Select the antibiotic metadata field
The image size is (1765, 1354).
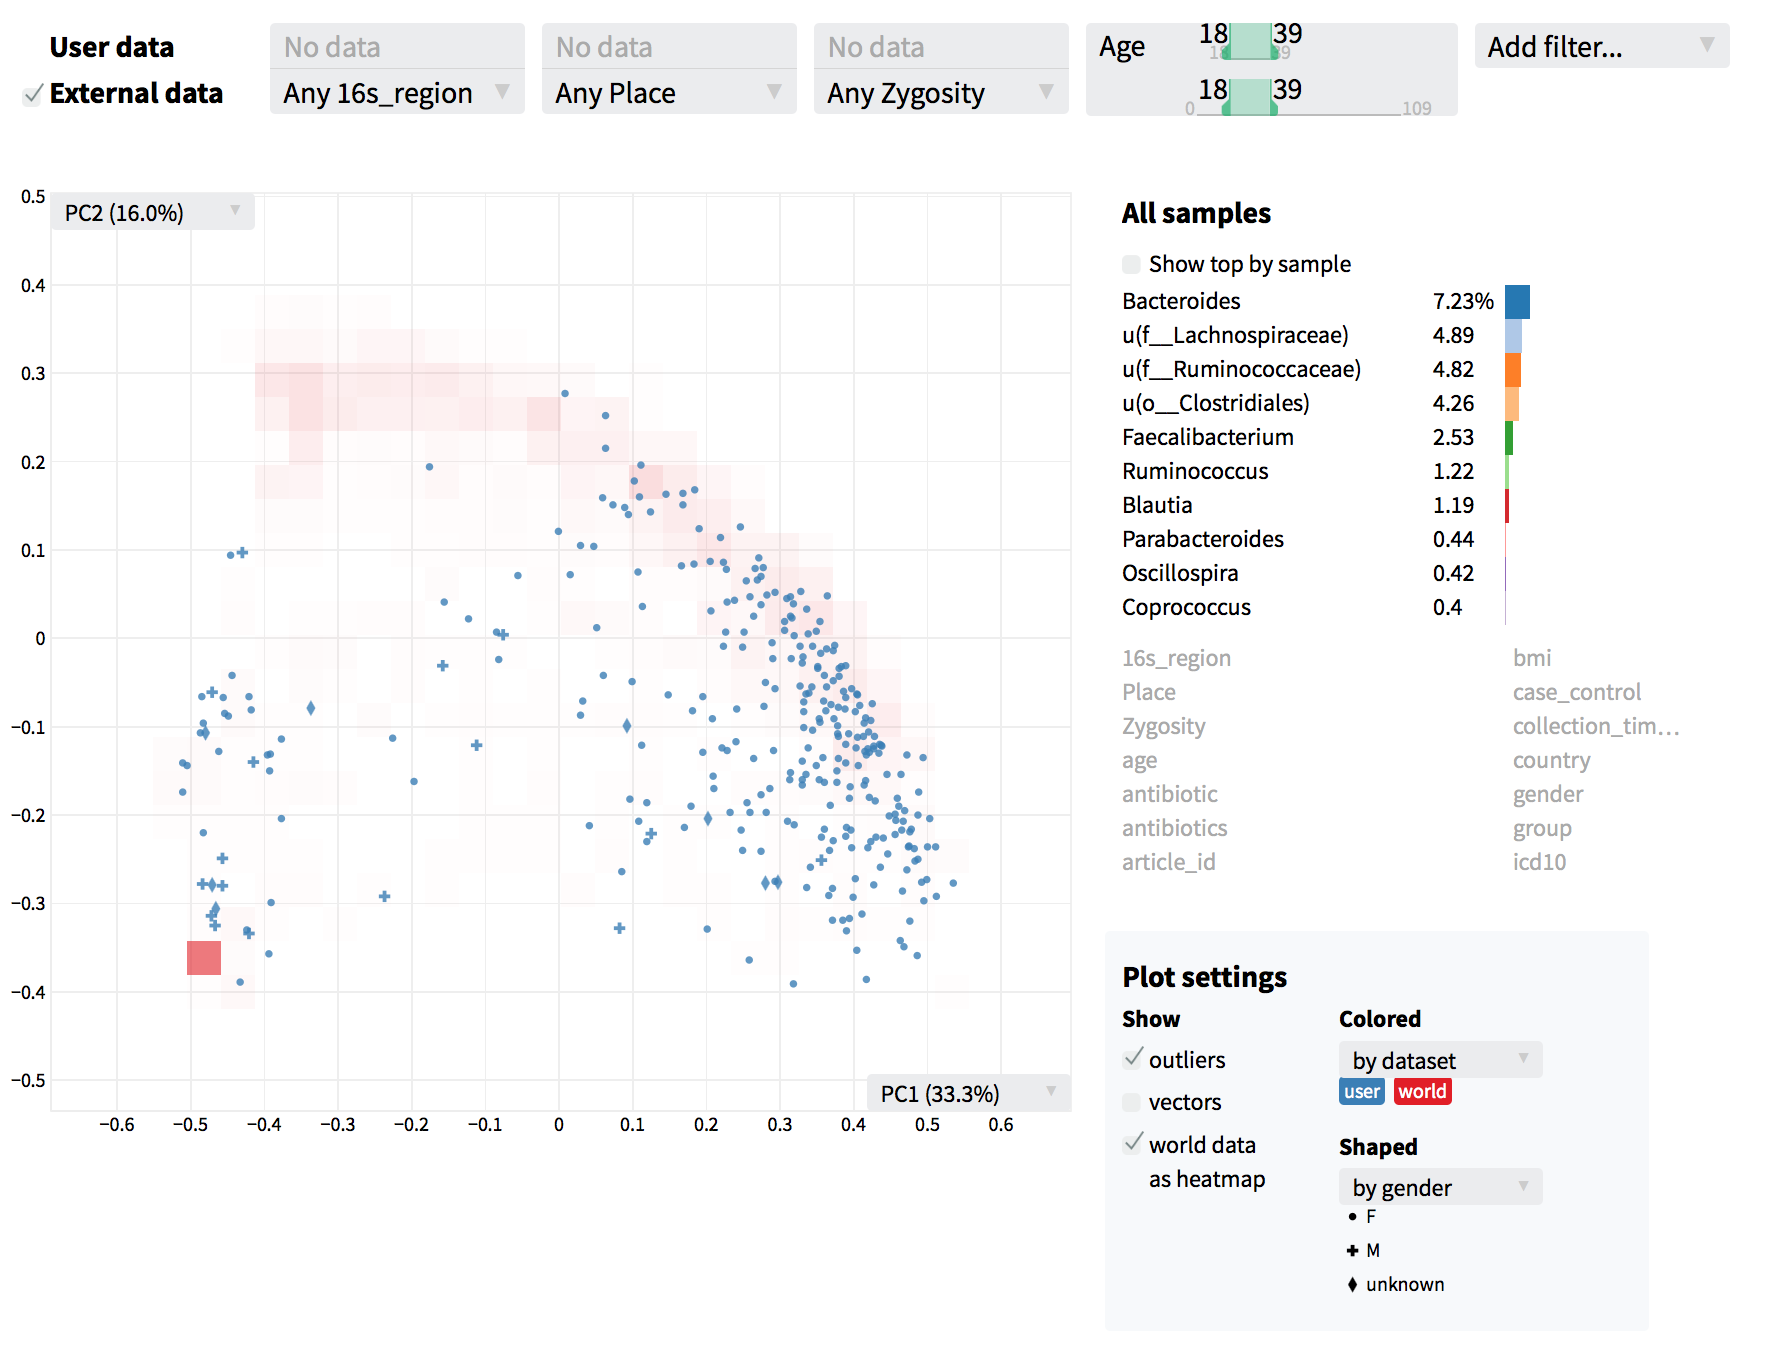1169,794
